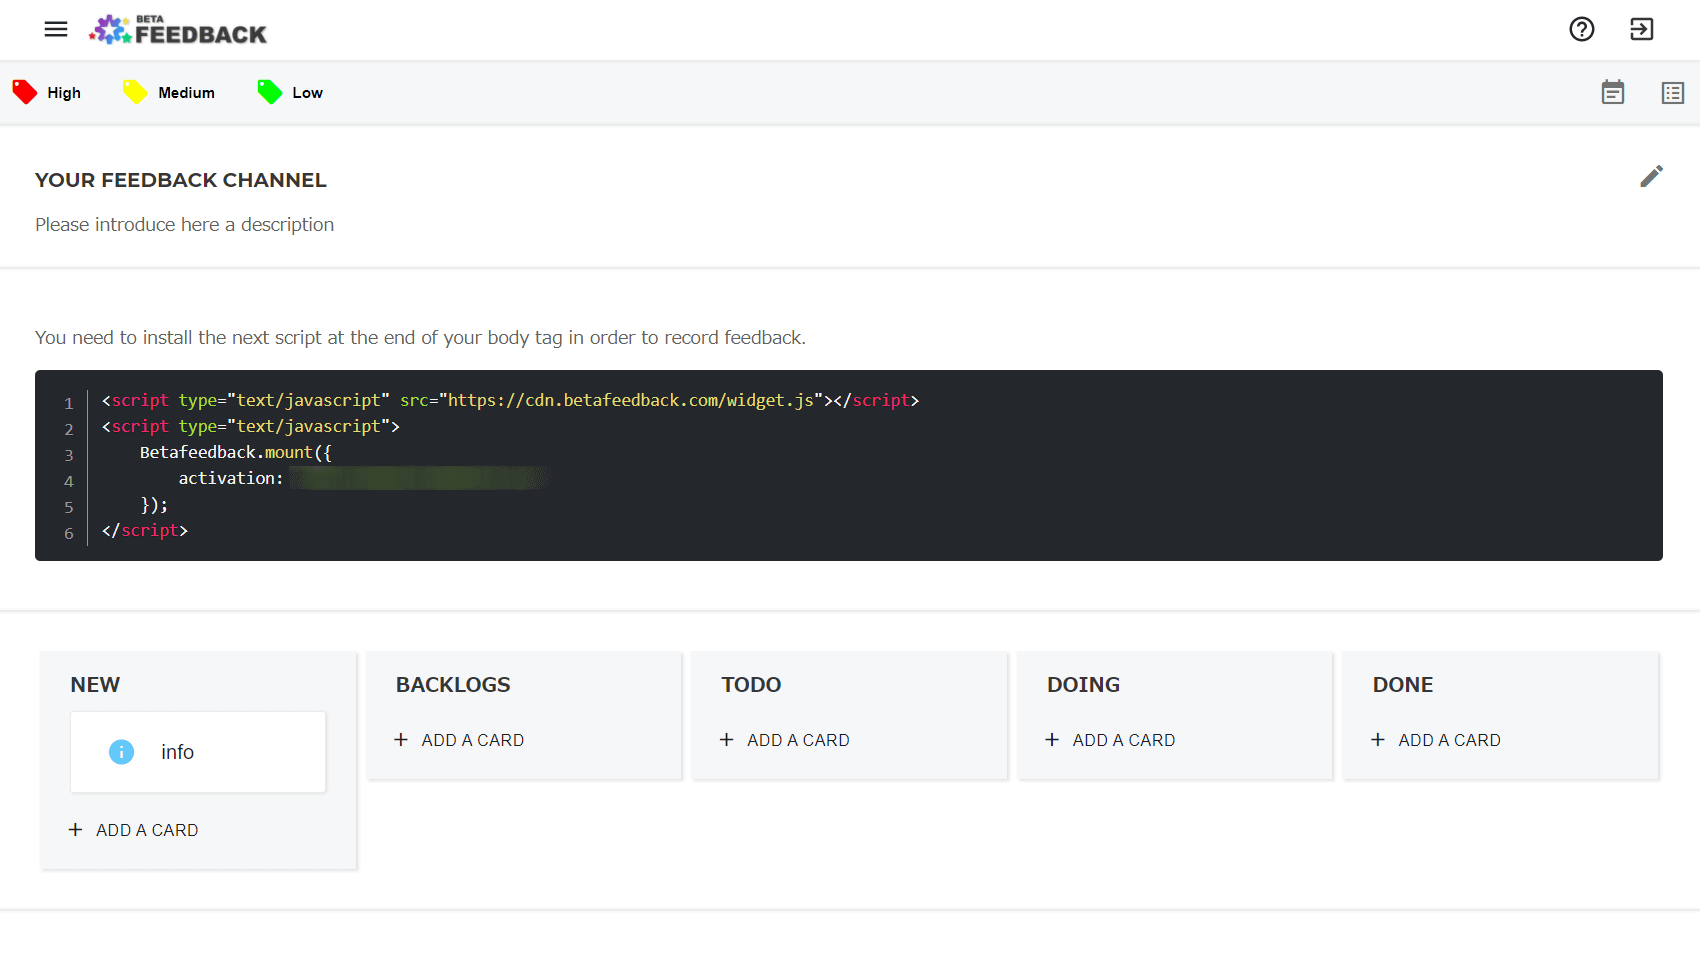Edit channel with the pencil icon
The width and height of the screenshot is (1700, 956).
pos(1652,176)
